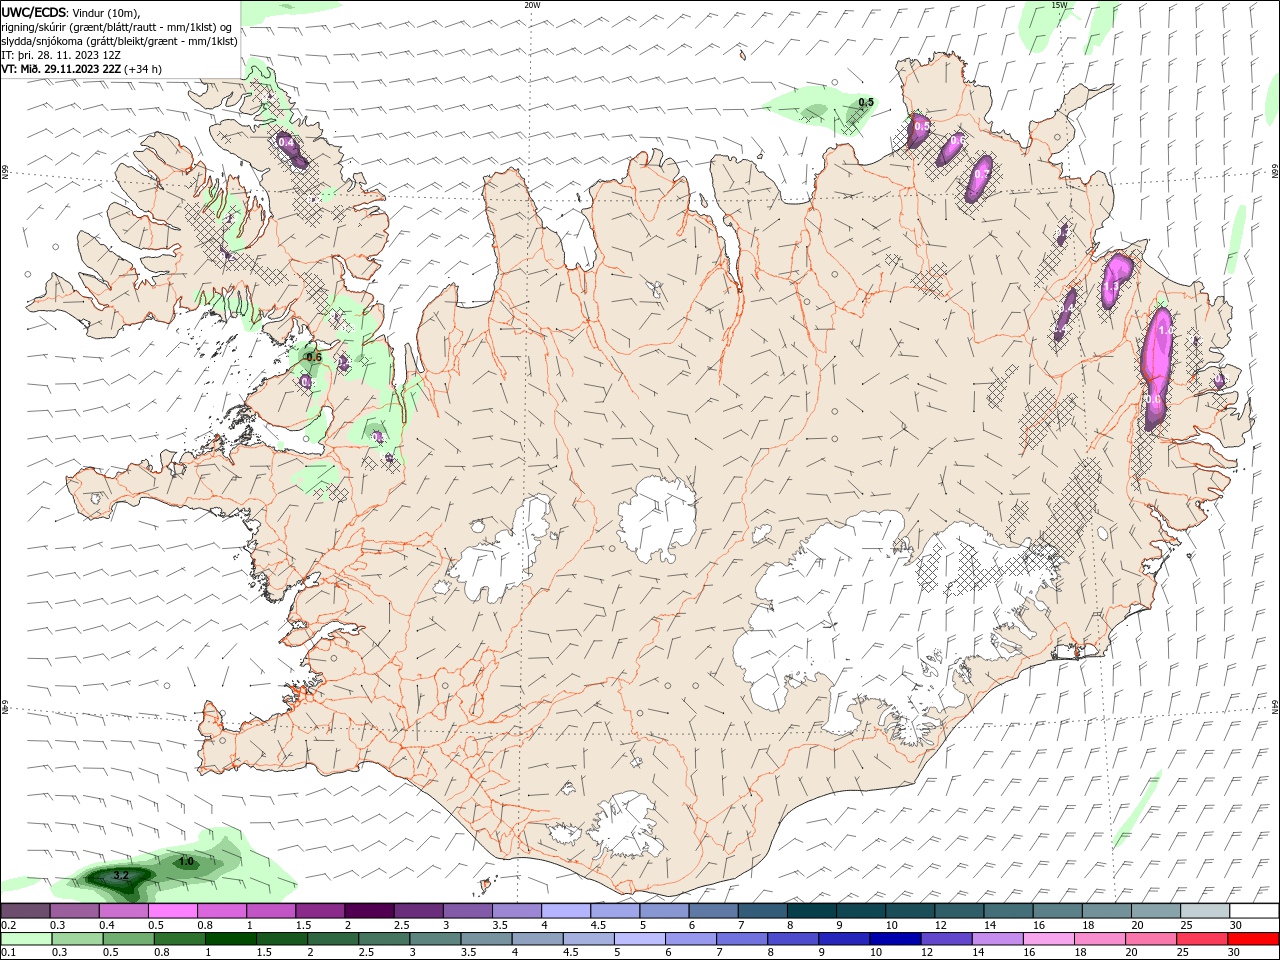This screenshot has height=960, width=1280.
Task: Click the 1.3 value in east Iceland
Action: (x=1110, y=287)
